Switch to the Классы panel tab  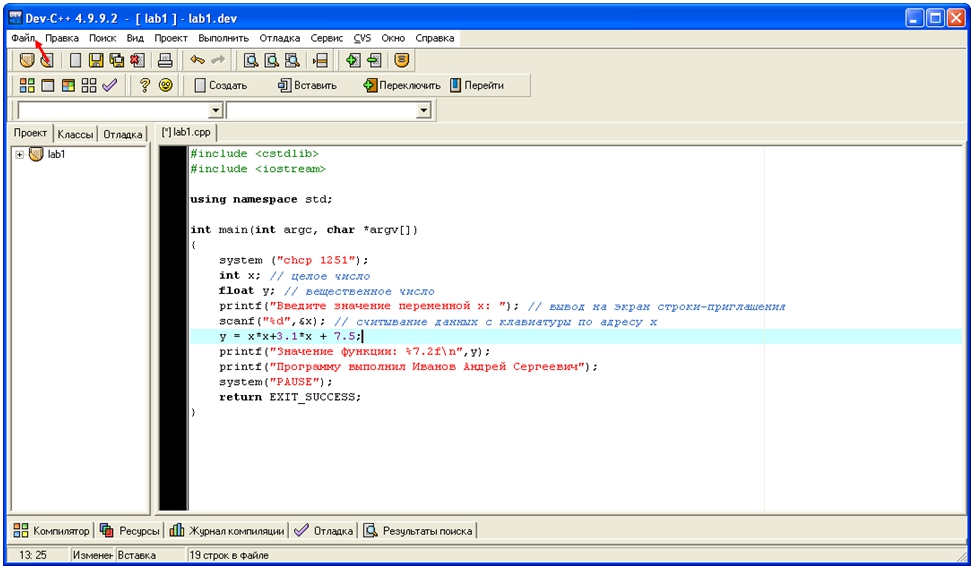(76, 134)
